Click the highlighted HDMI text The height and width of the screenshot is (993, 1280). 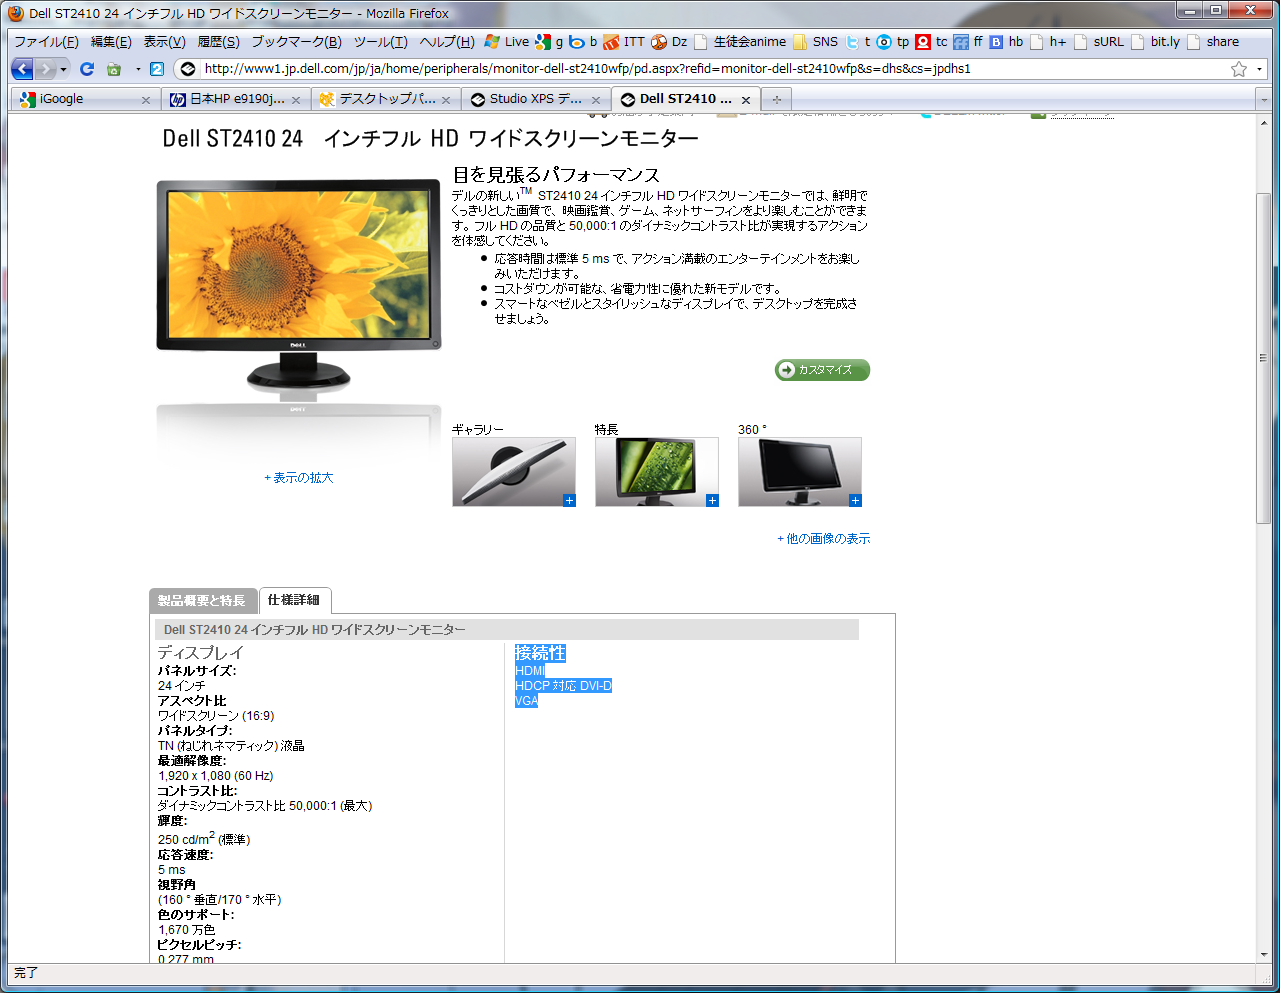coord(530,671)
